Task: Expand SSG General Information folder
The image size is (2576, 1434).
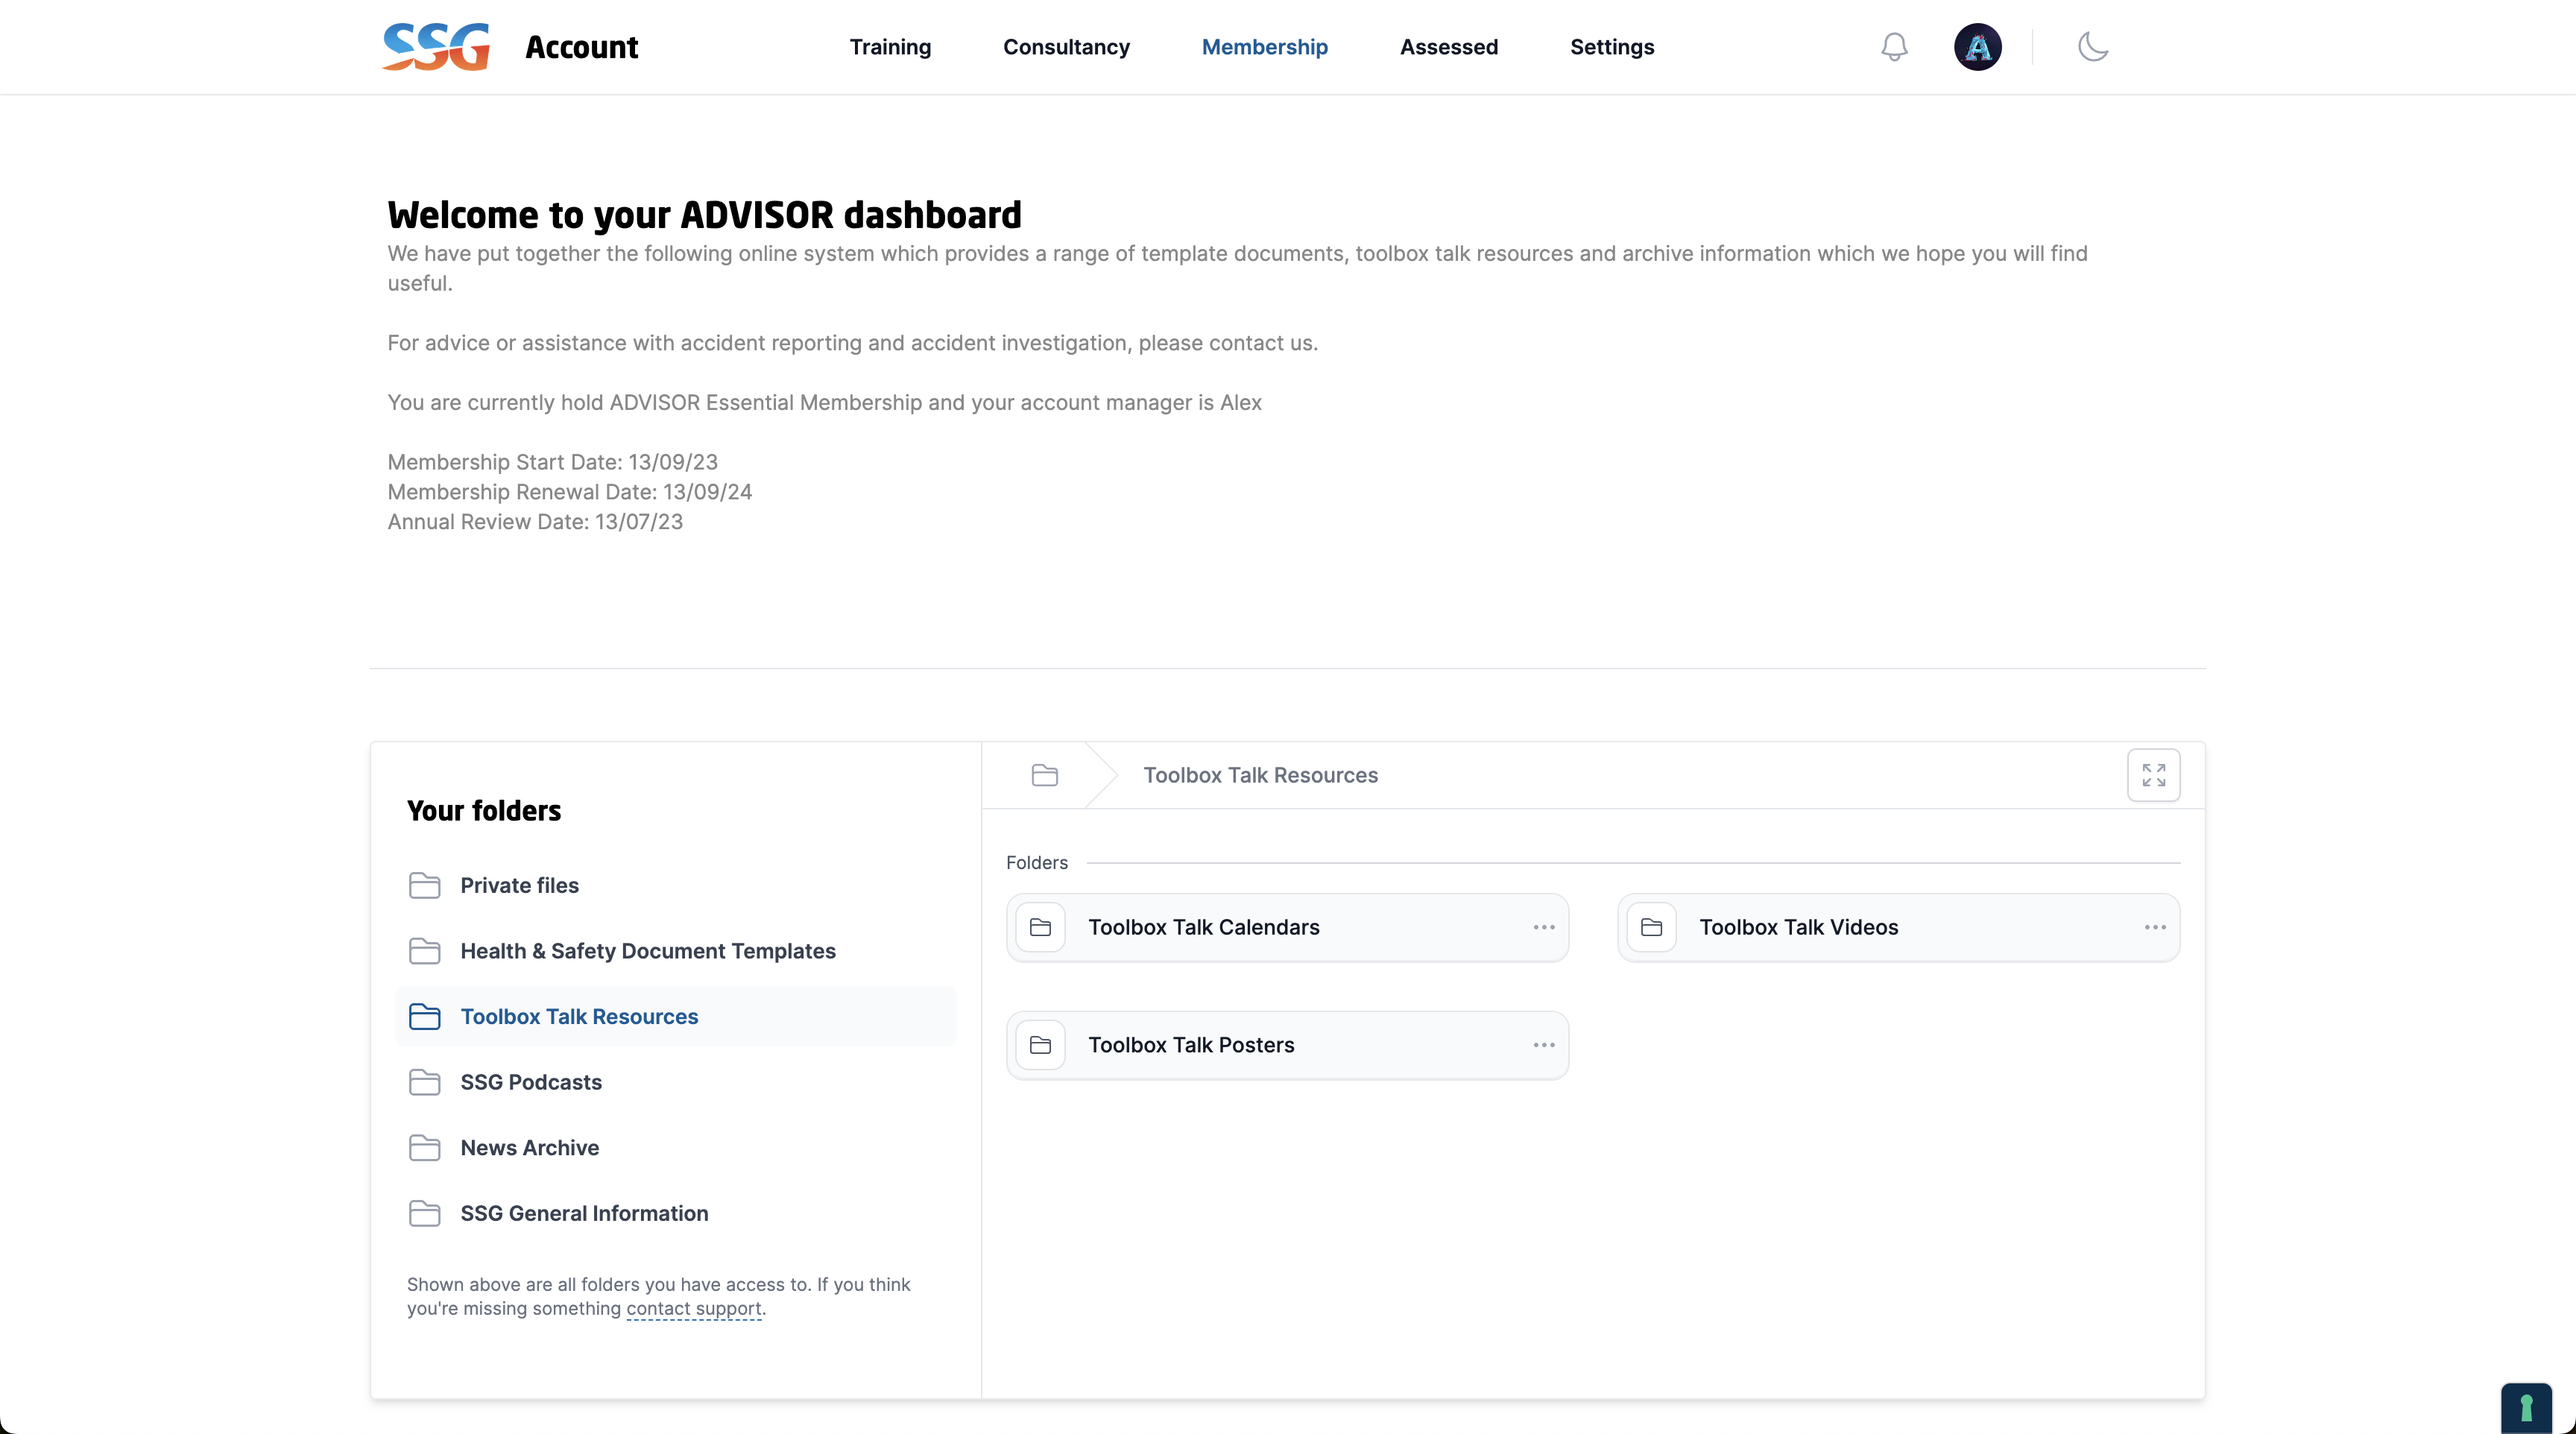Action: tap(584, 1213)
